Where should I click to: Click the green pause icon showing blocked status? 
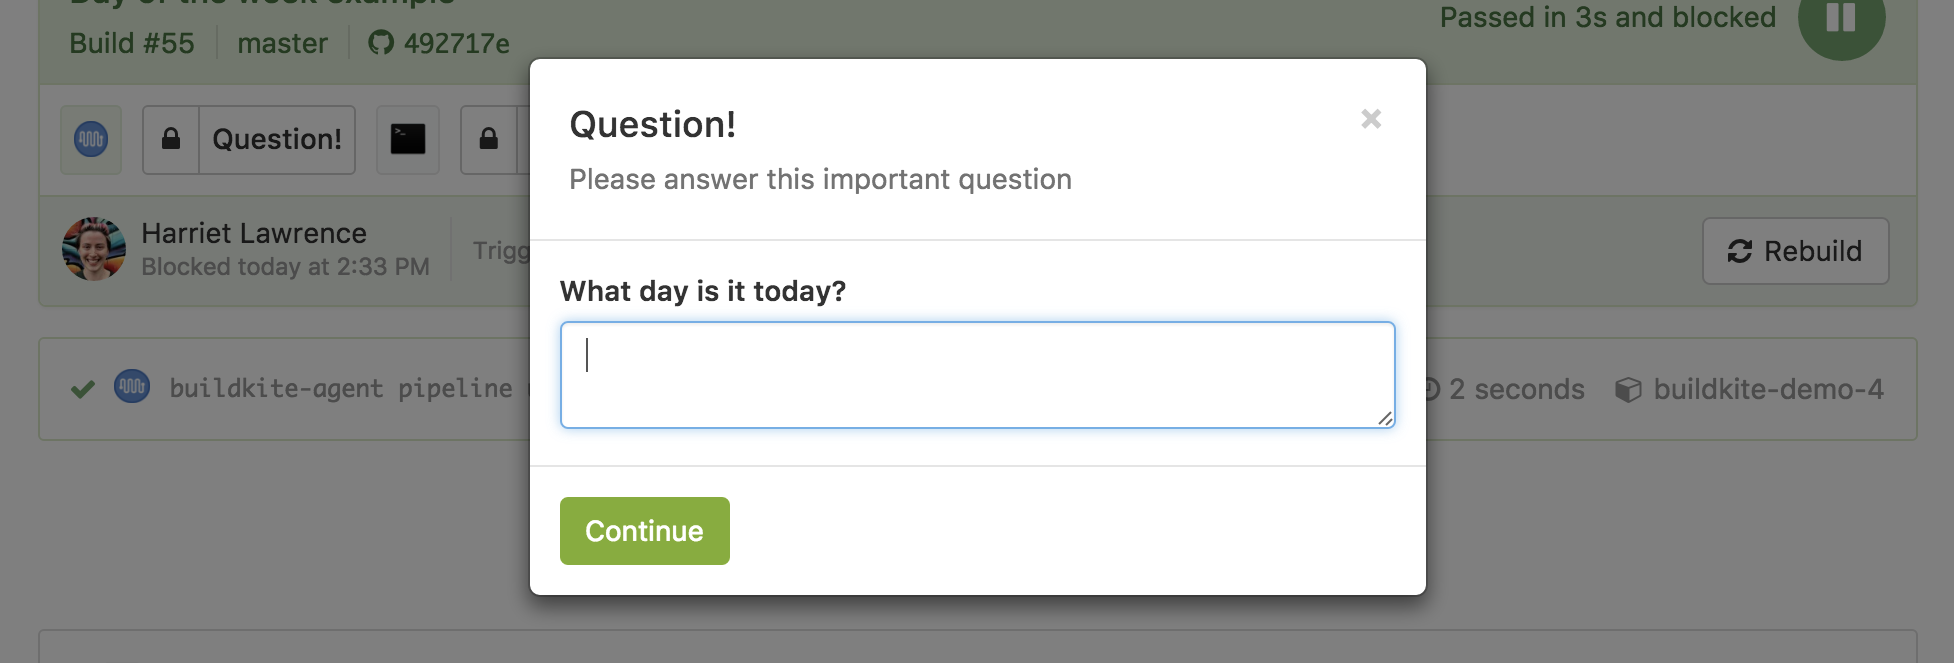1843,27
